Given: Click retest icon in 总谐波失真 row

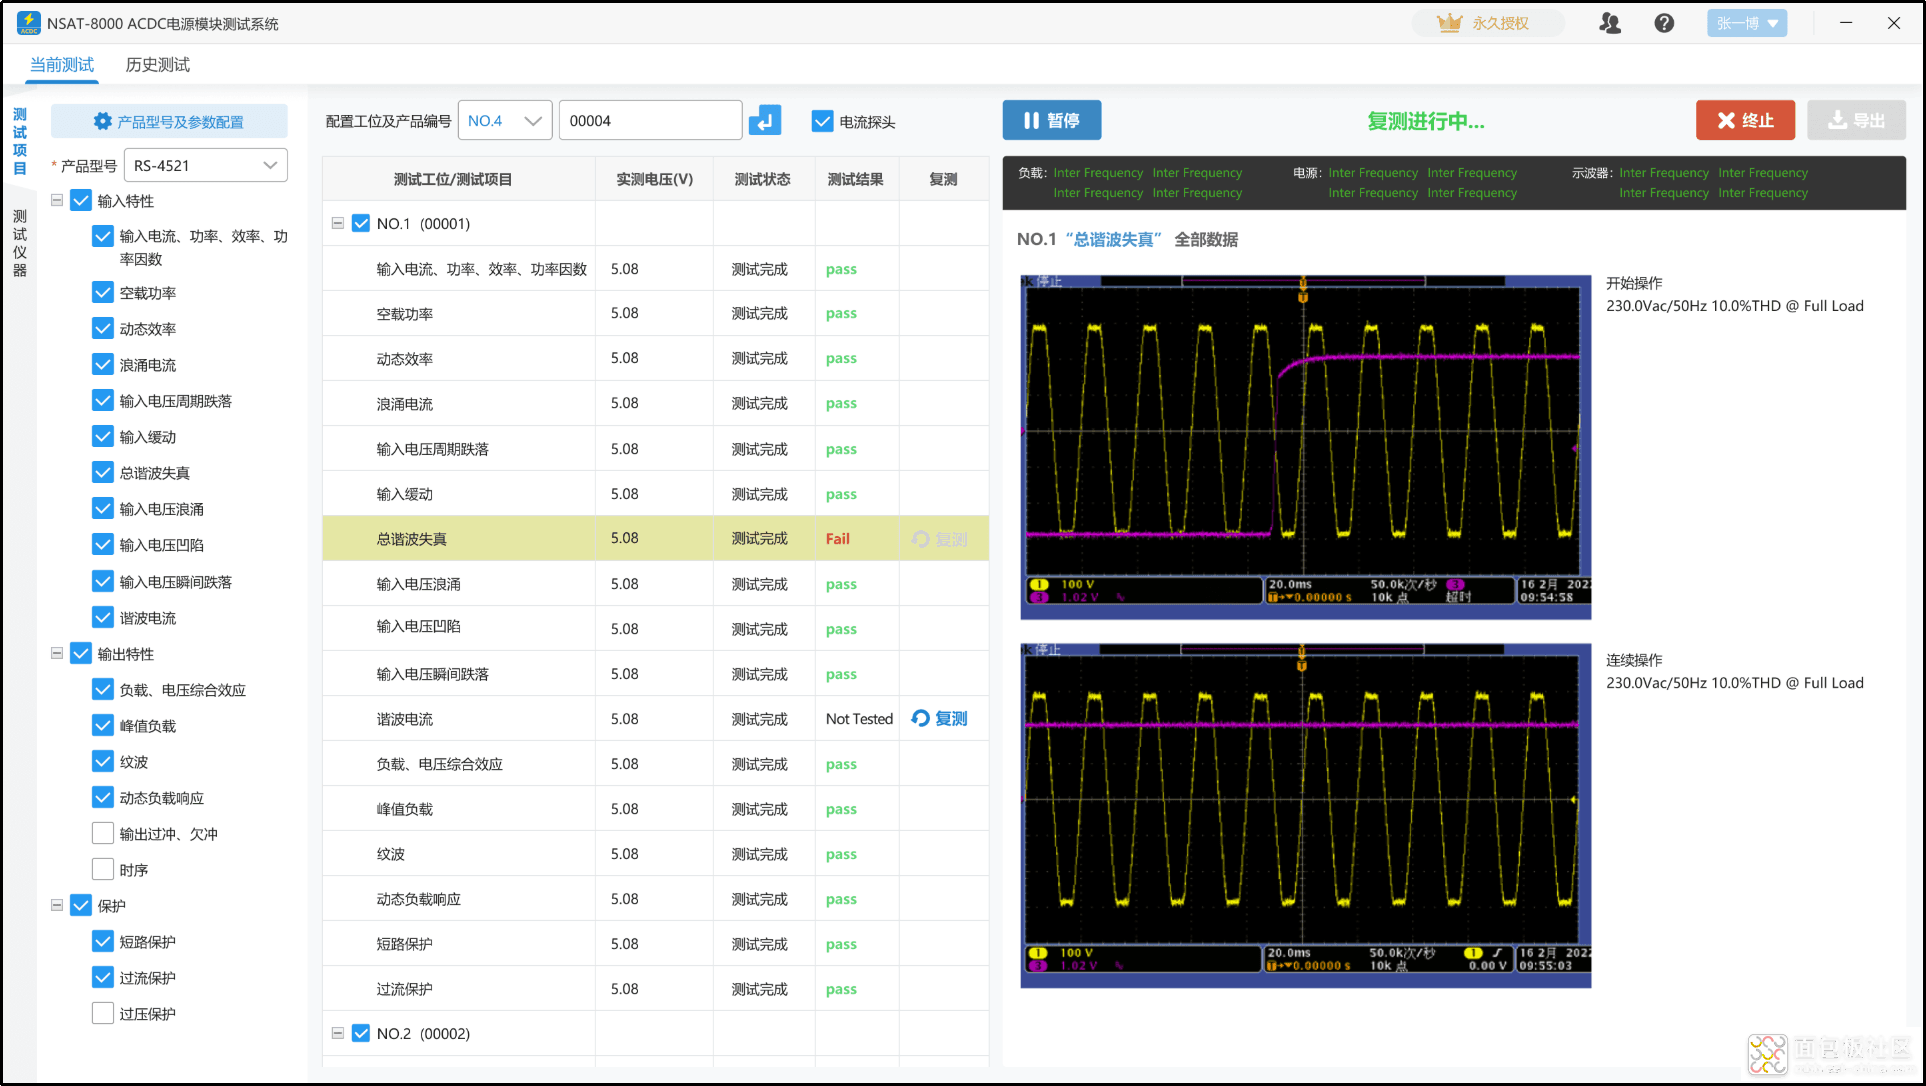Looking at the screenshot, I should coord(921,539).
